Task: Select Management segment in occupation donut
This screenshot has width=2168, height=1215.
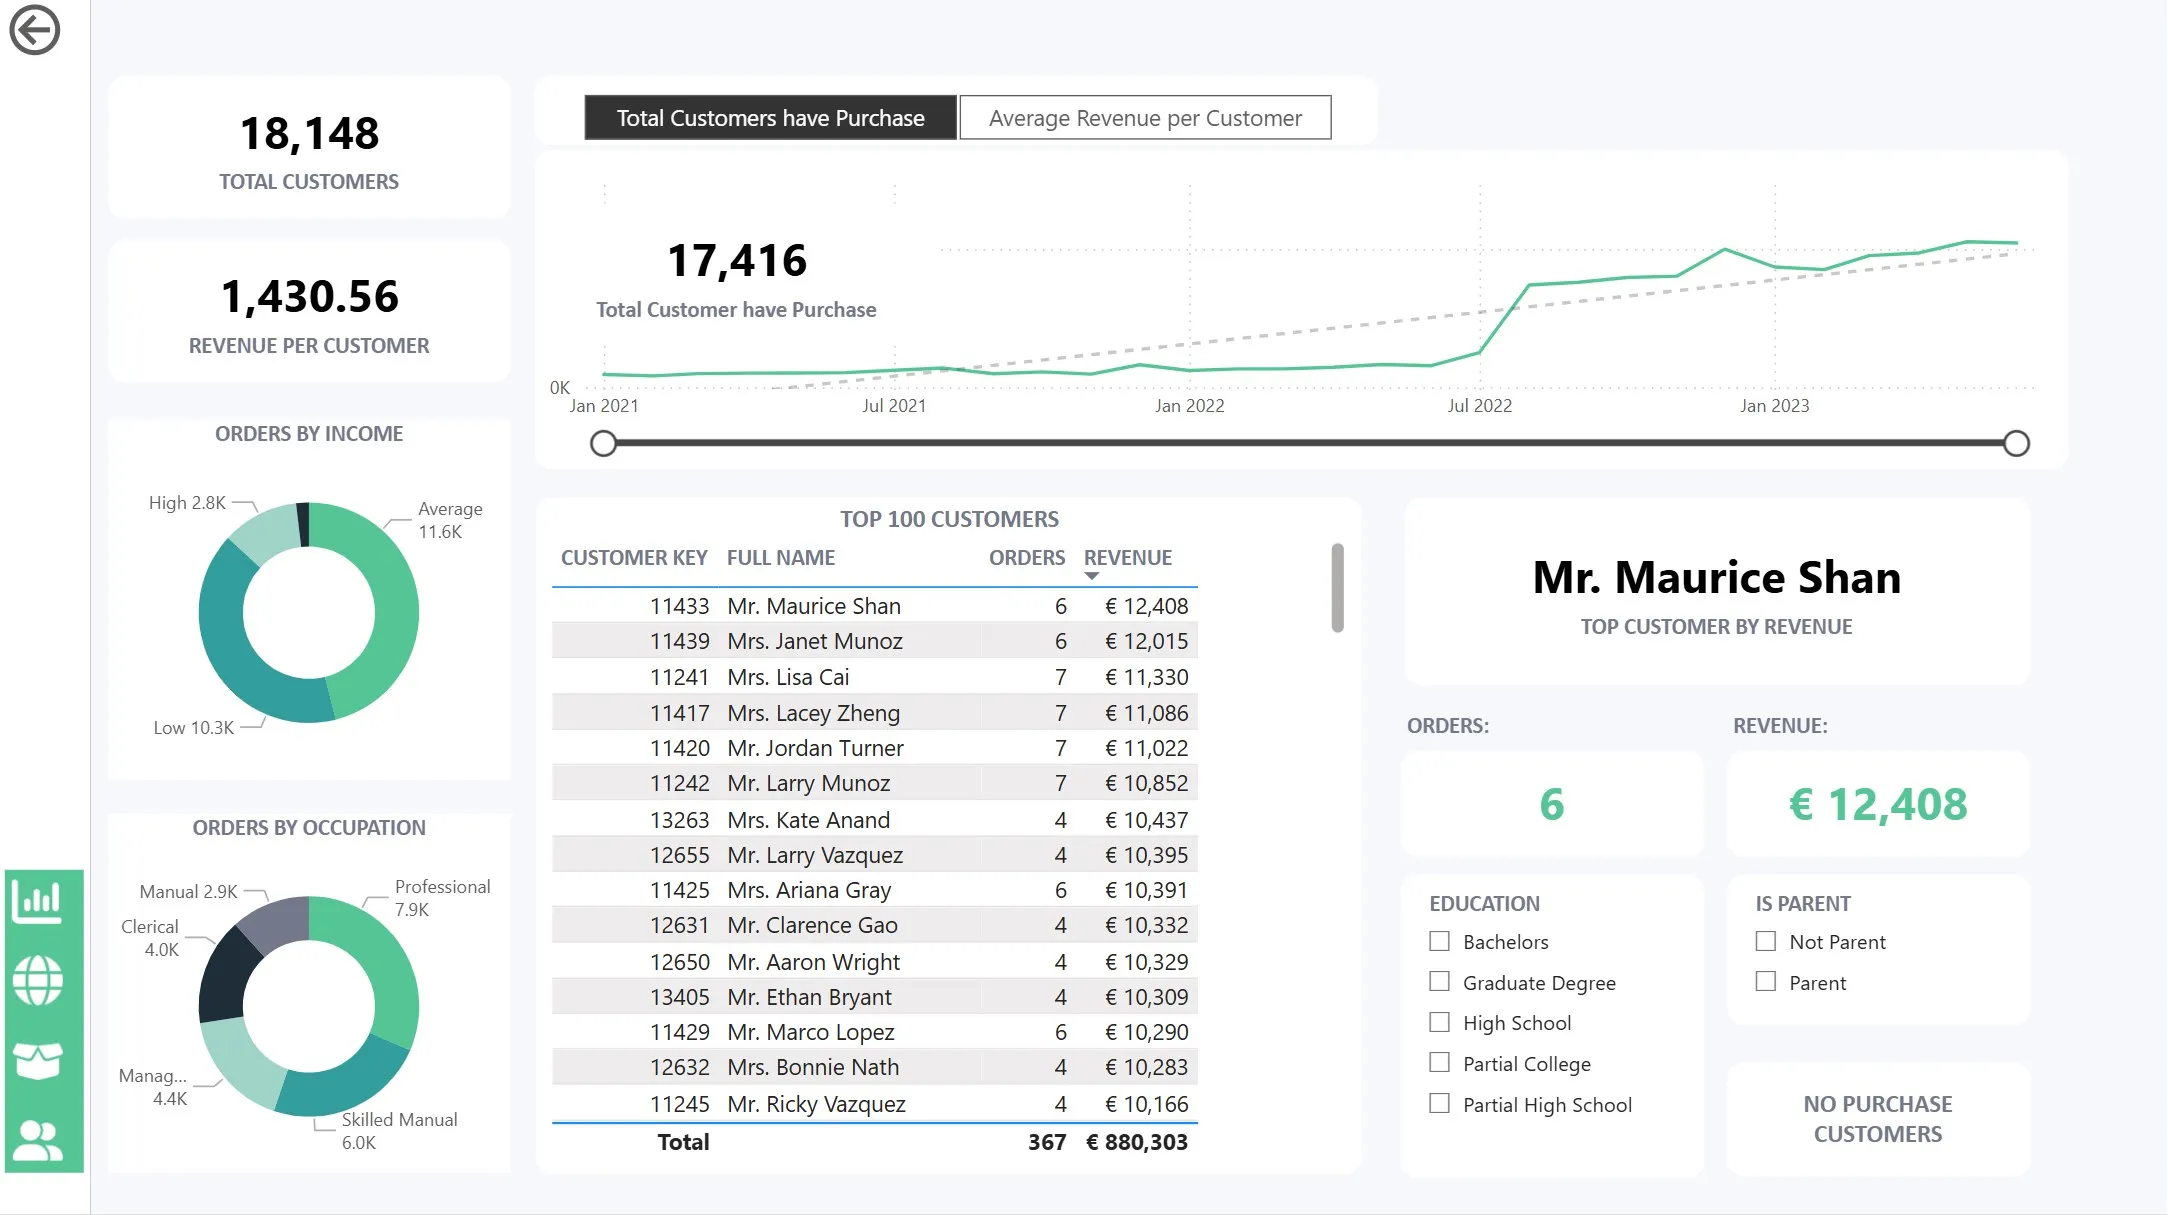Action: pos(240,1060)
